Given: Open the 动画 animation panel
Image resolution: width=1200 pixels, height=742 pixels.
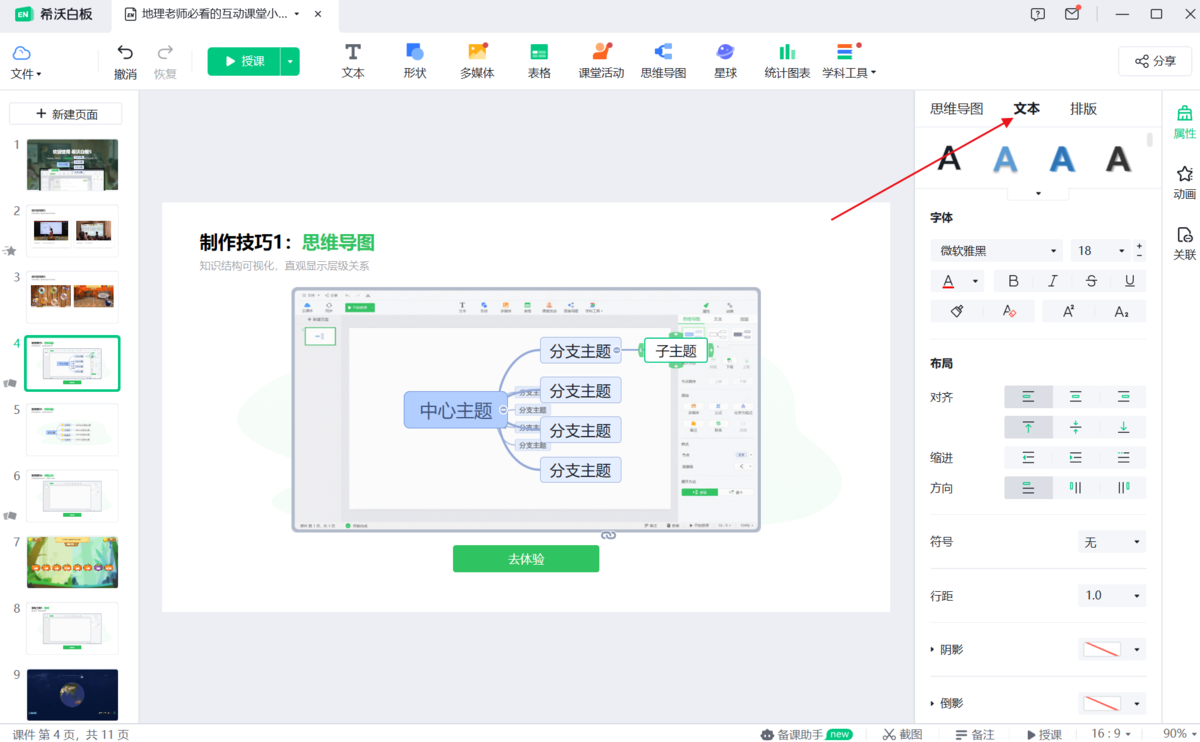Looking at the screenshot, I should click(1184, 182).
